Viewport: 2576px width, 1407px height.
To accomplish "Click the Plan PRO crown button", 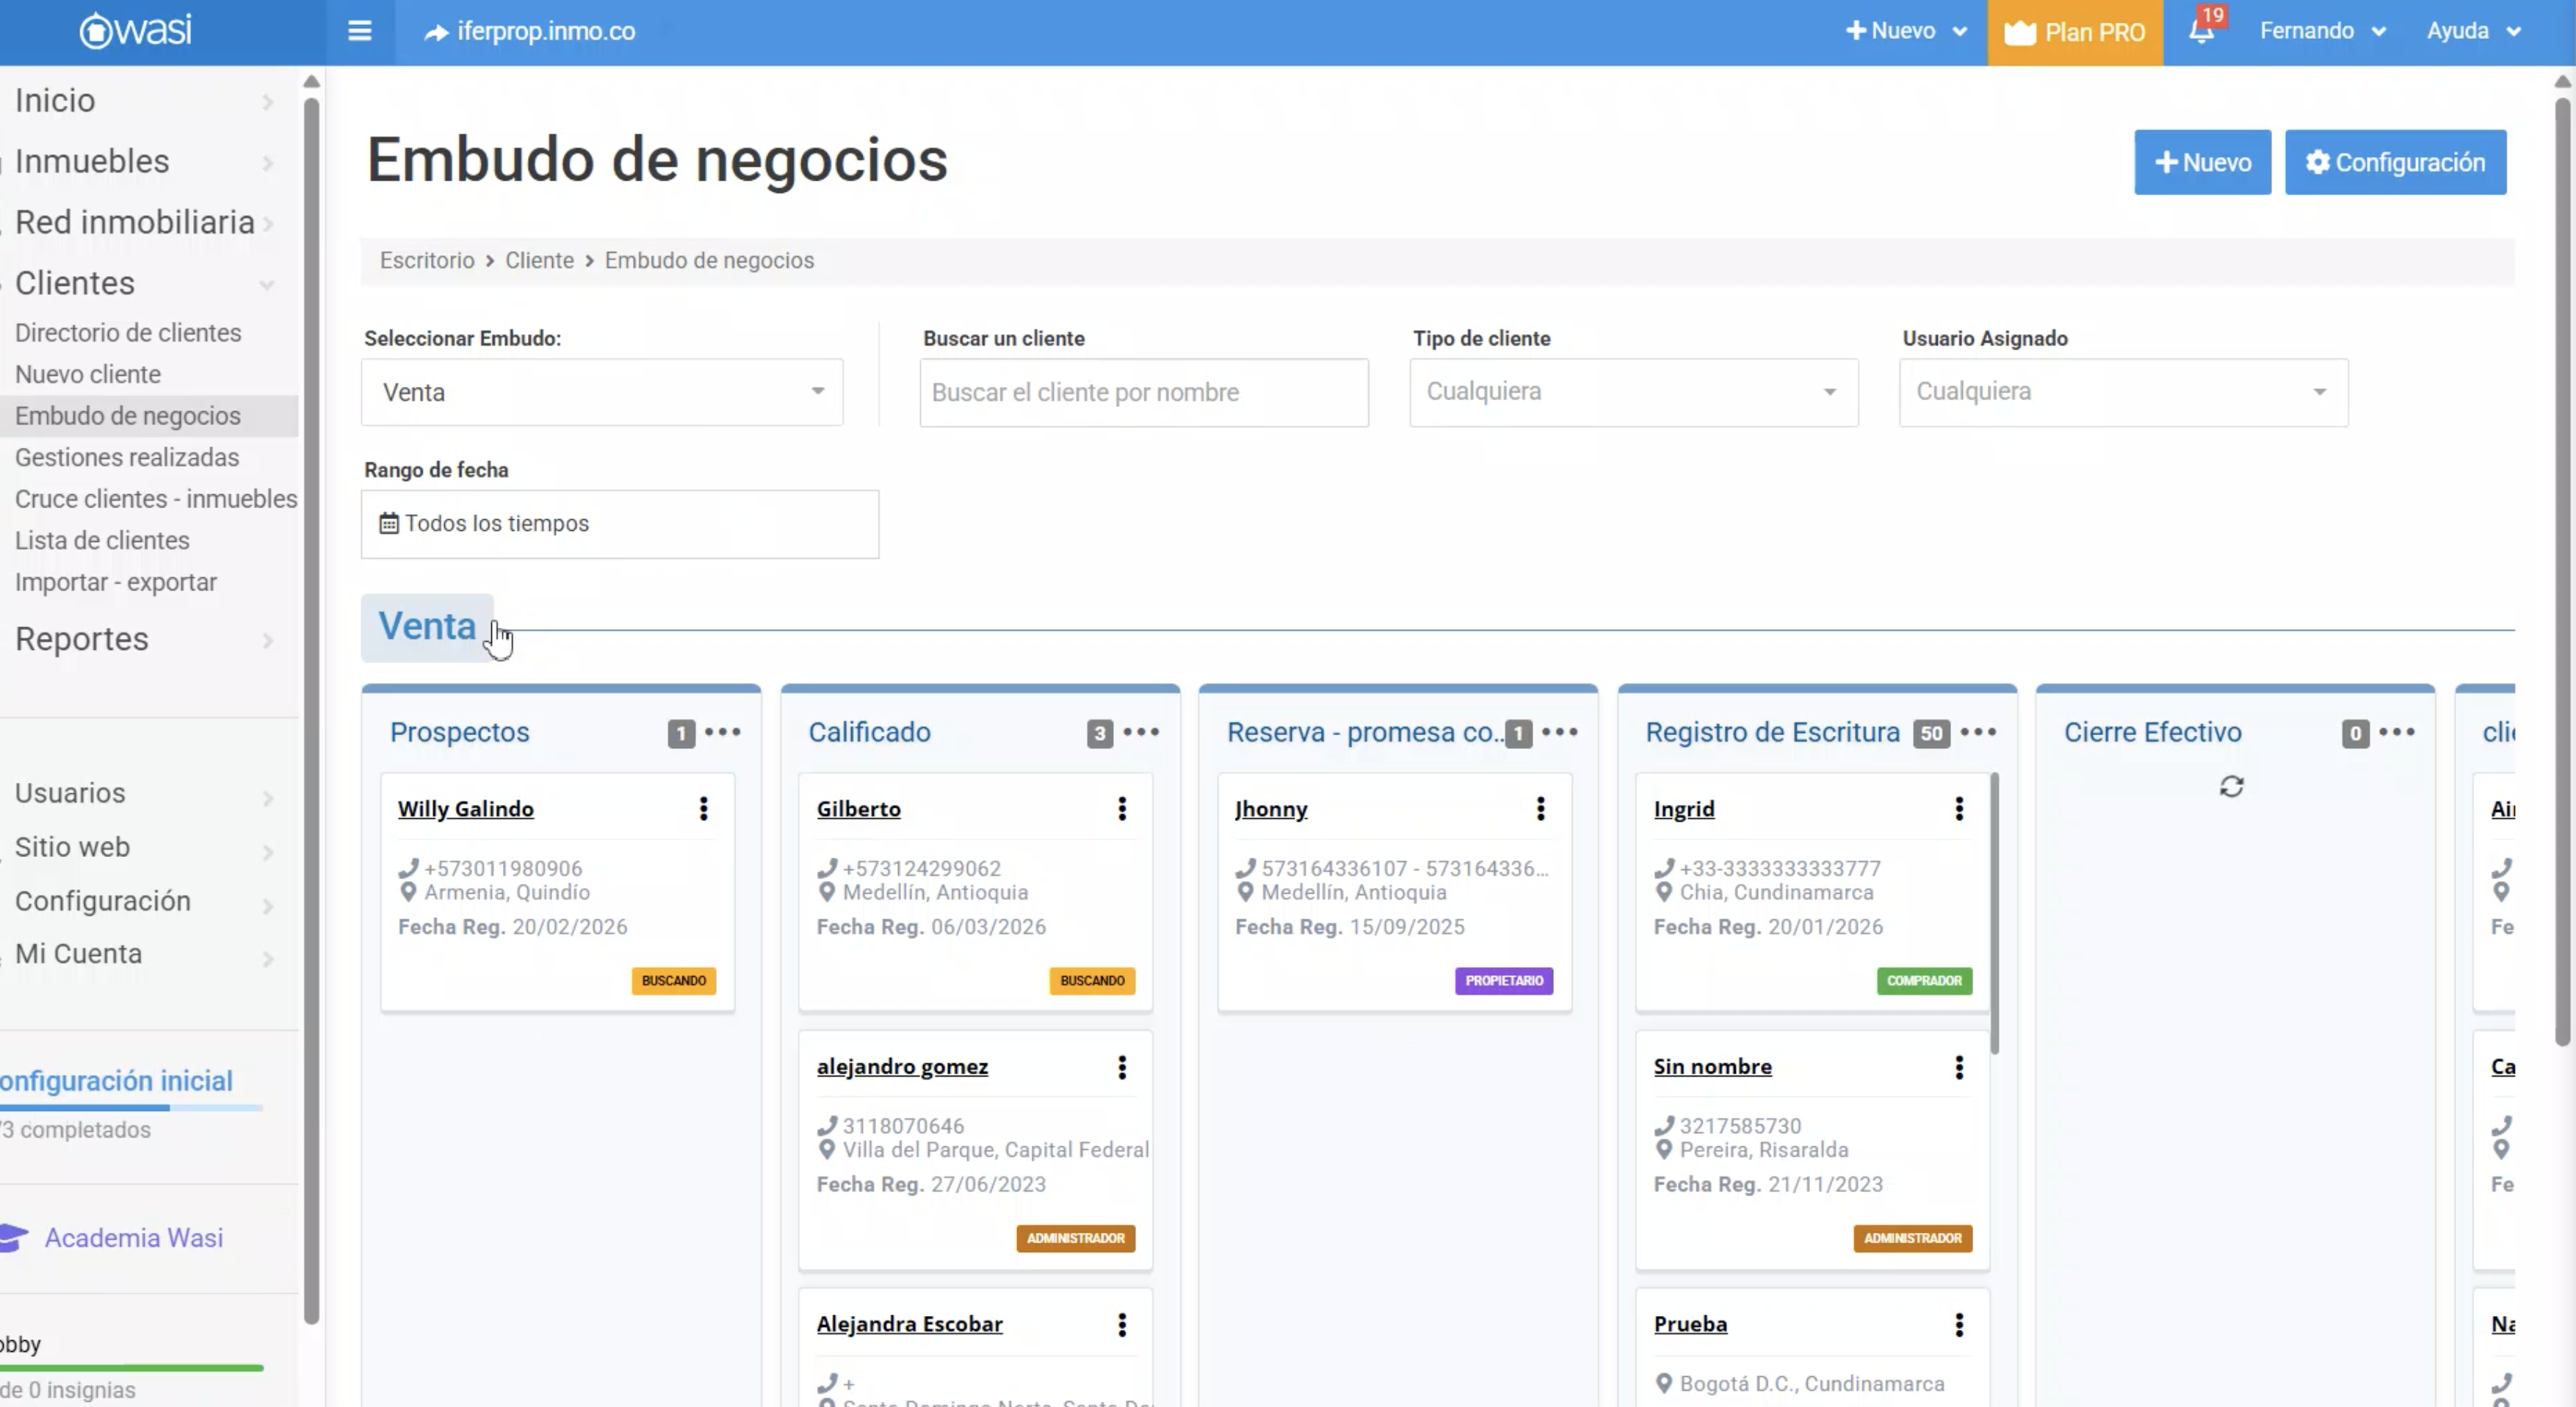I will [x=2075, y=32].
